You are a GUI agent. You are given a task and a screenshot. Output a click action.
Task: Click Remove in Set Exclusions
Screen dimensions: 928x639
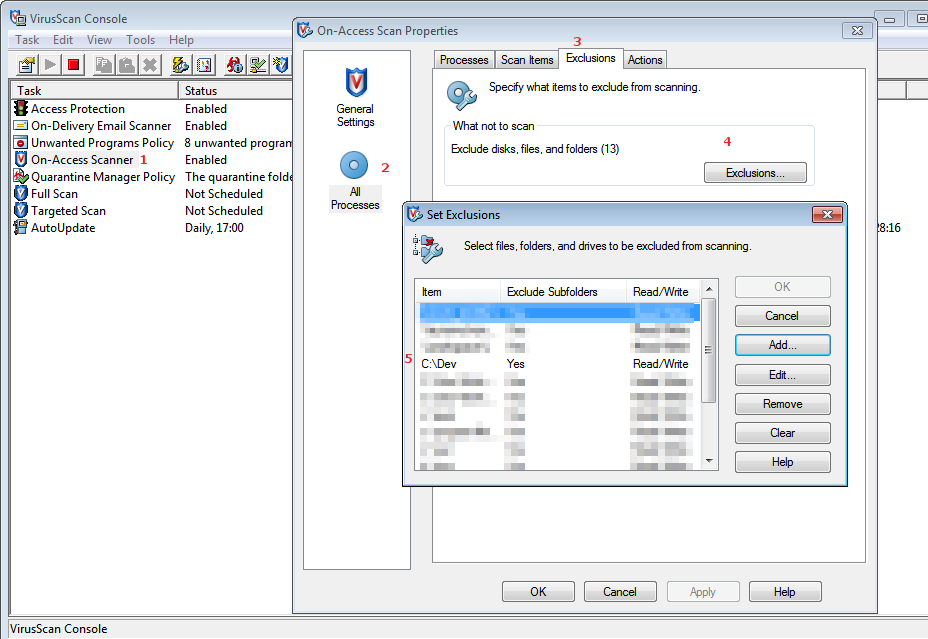[782, 404]
